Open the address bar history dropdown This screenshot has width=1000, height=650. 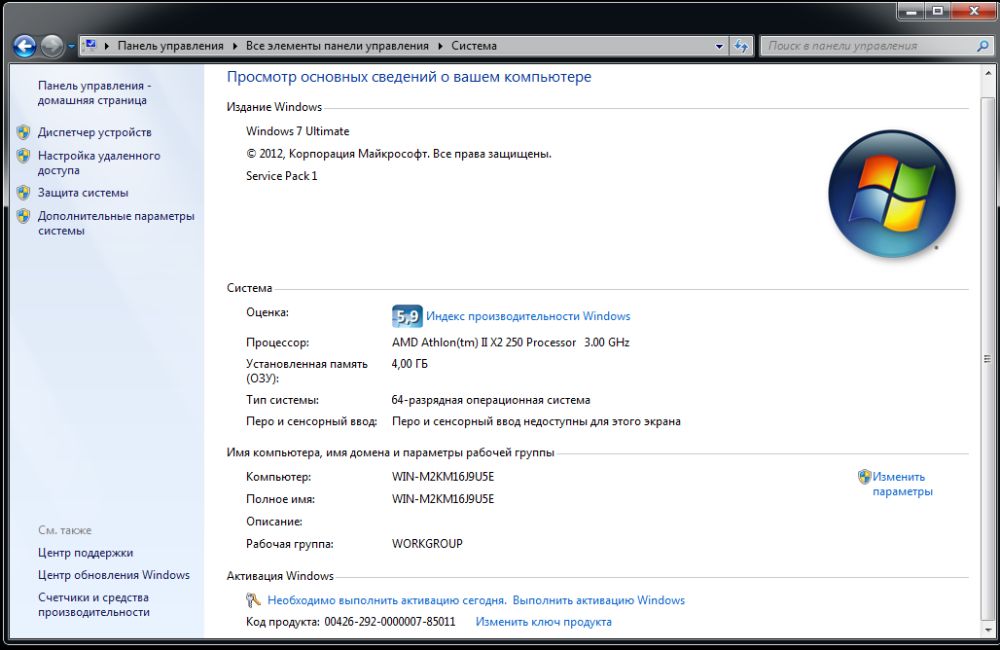coord(719,46)
